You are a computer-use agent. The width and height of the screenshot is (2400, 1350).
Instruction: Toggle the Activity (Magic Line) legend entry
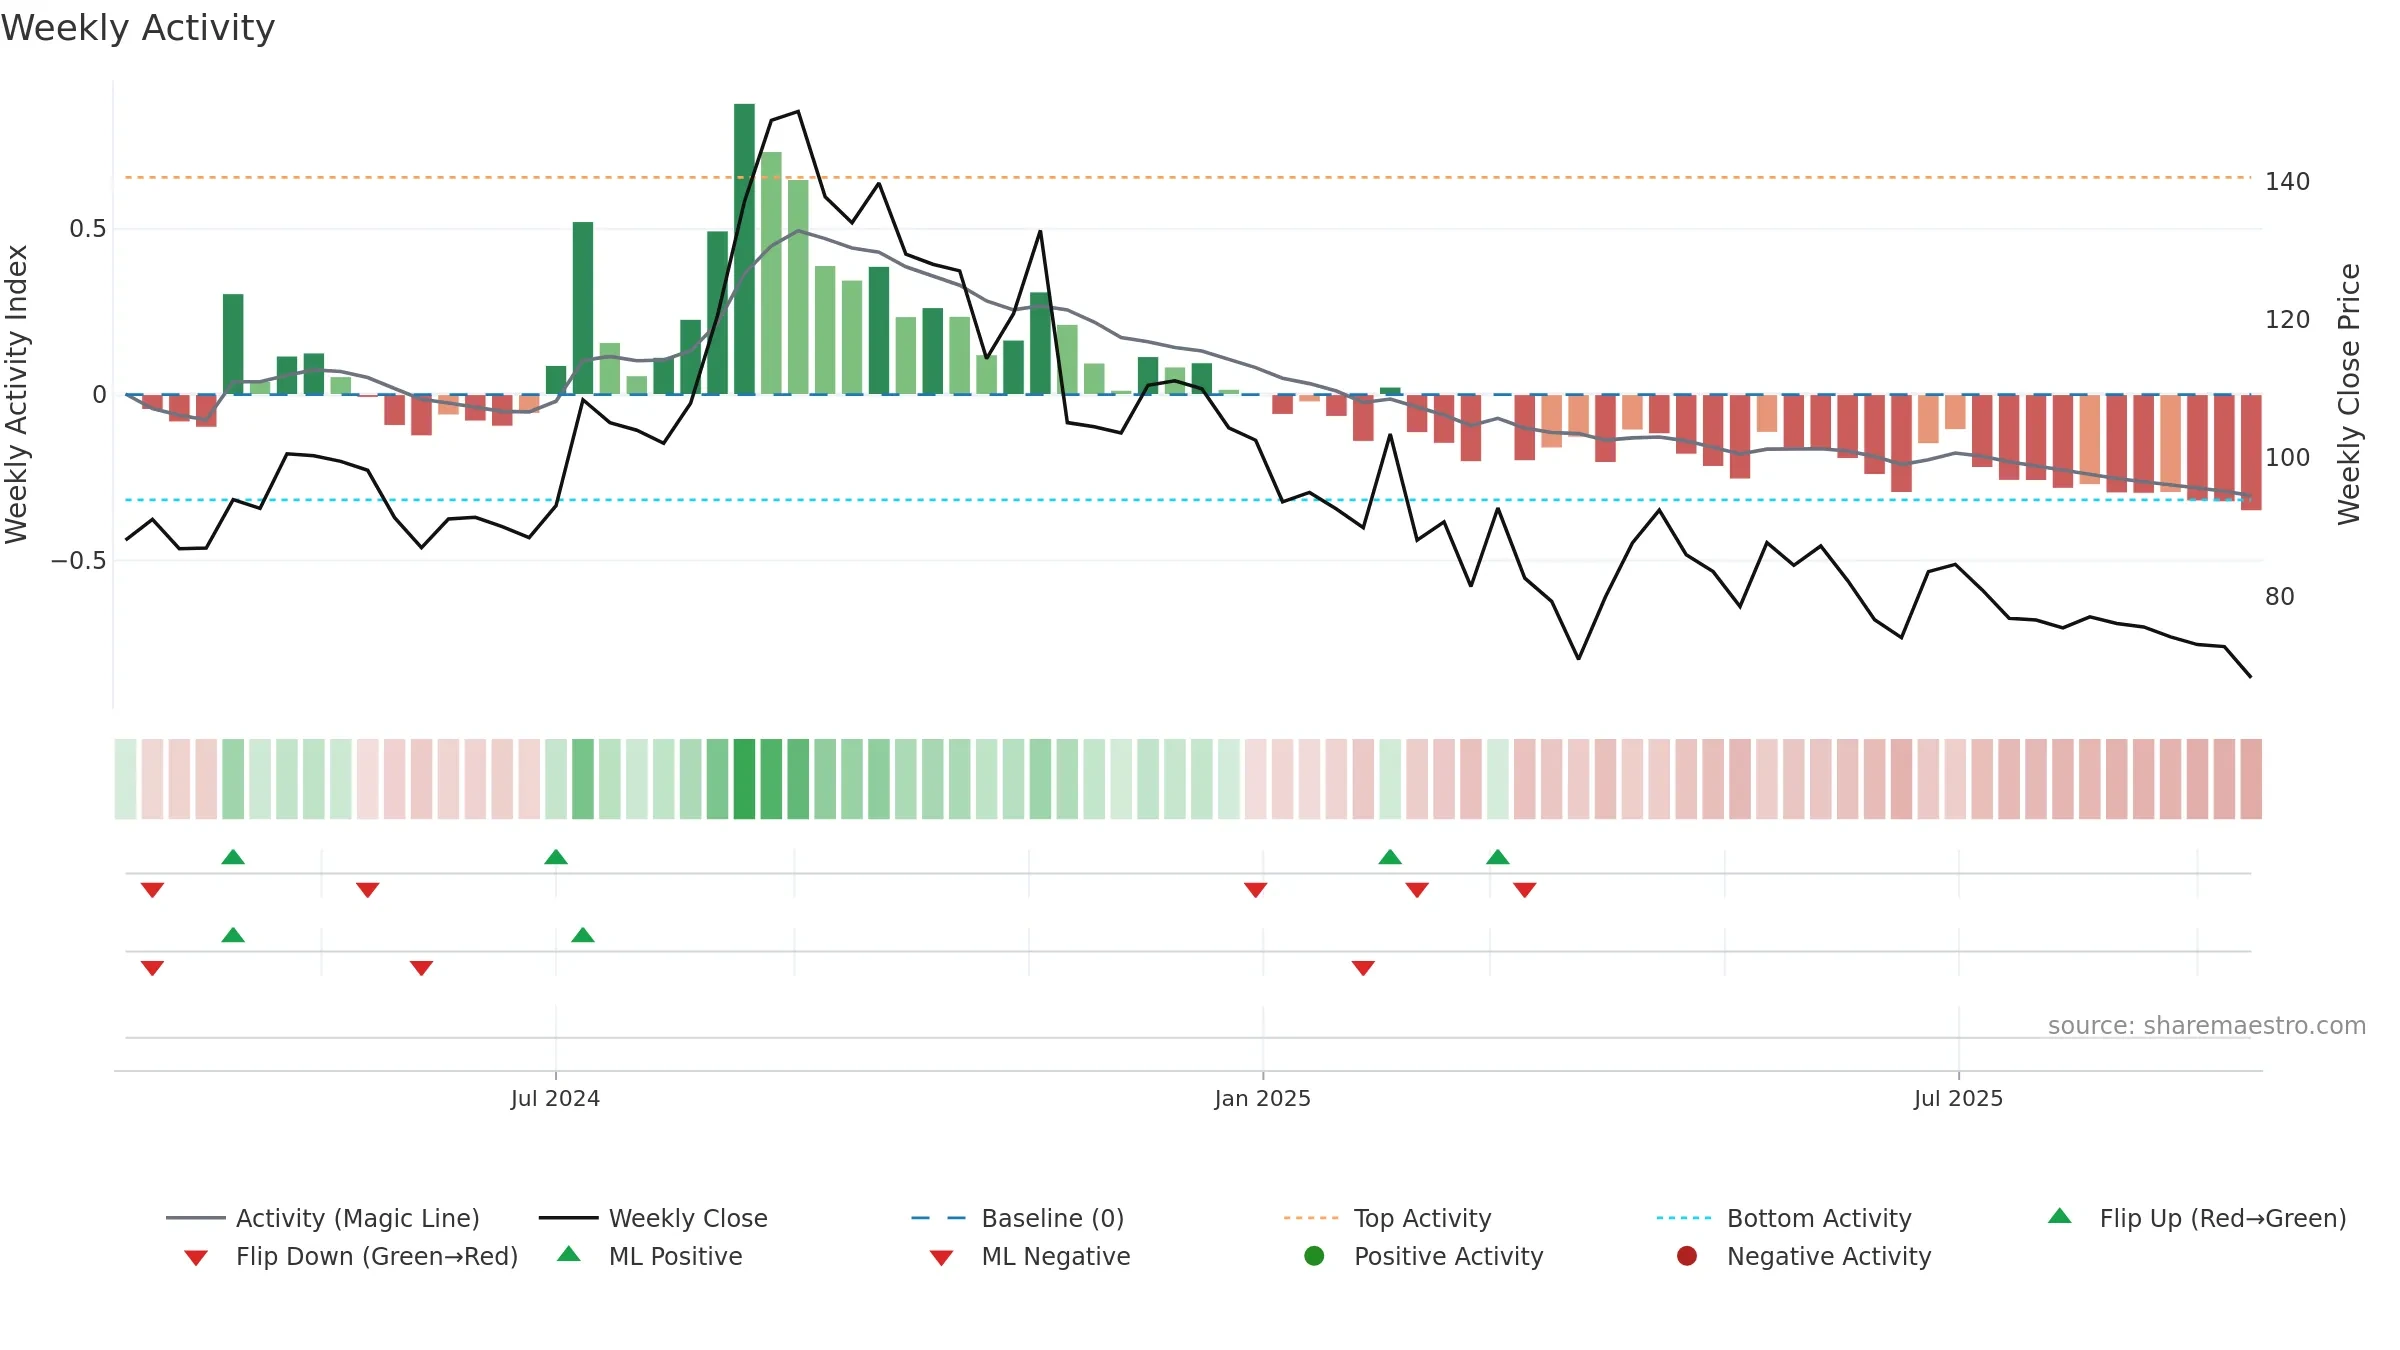pyautogui.click(x=323, y=1218)
